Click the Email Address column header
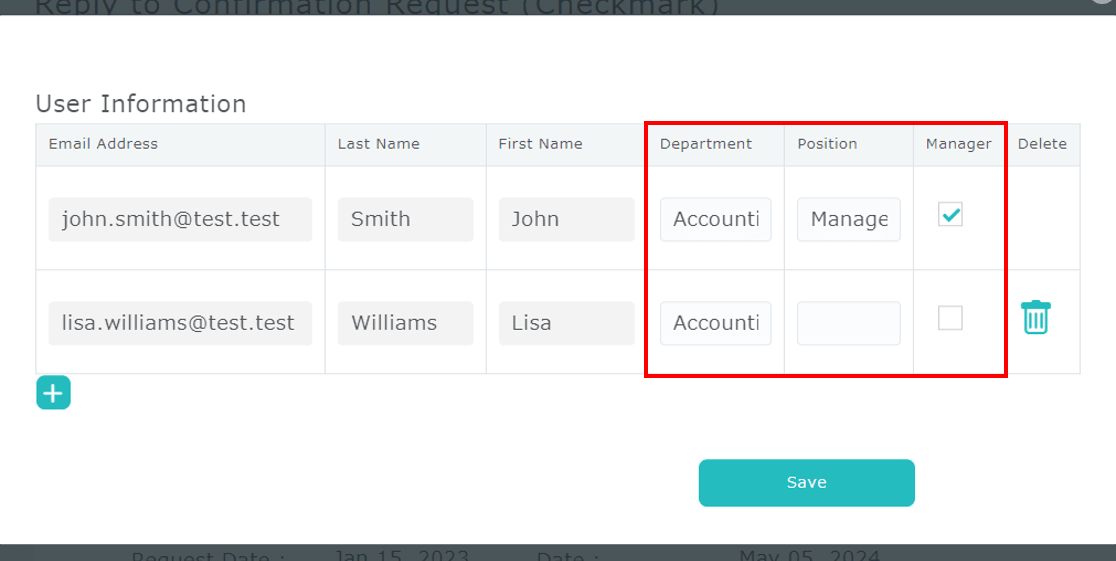Viewport: 1116px width, 561px height. tap(103, 144)
